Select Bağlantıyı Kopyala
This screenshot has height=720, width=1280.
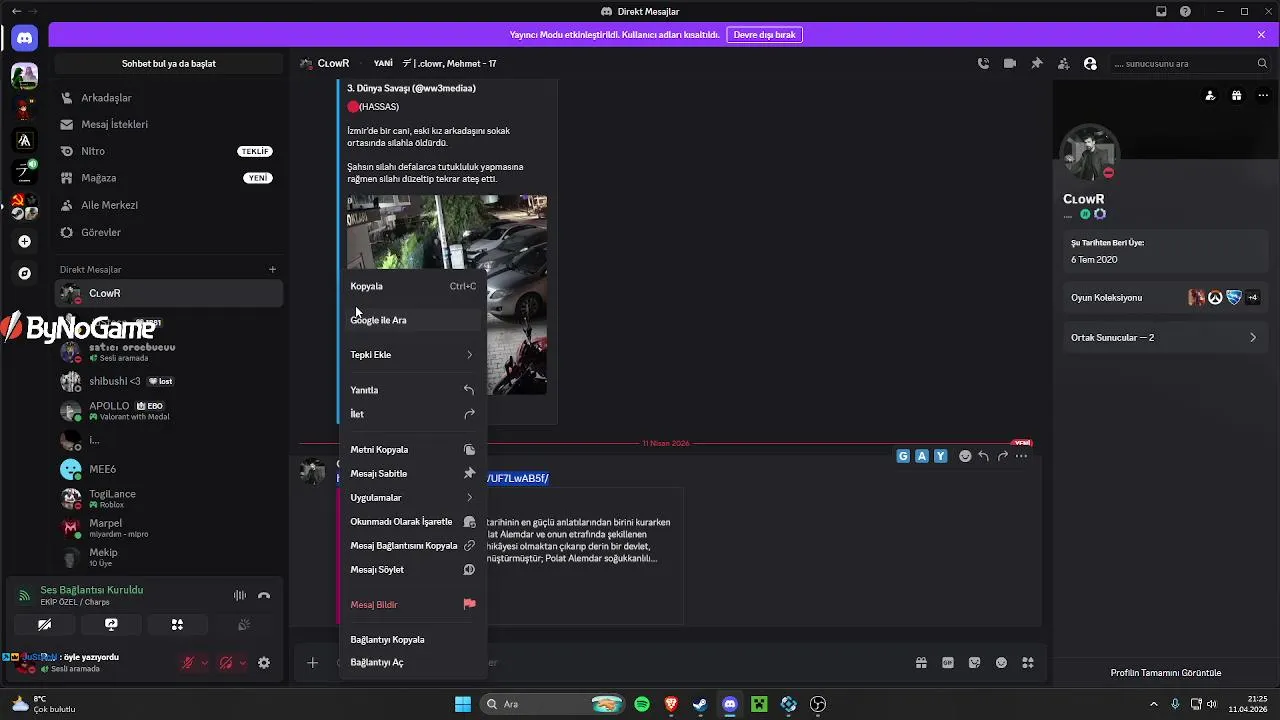click(413, 639)
